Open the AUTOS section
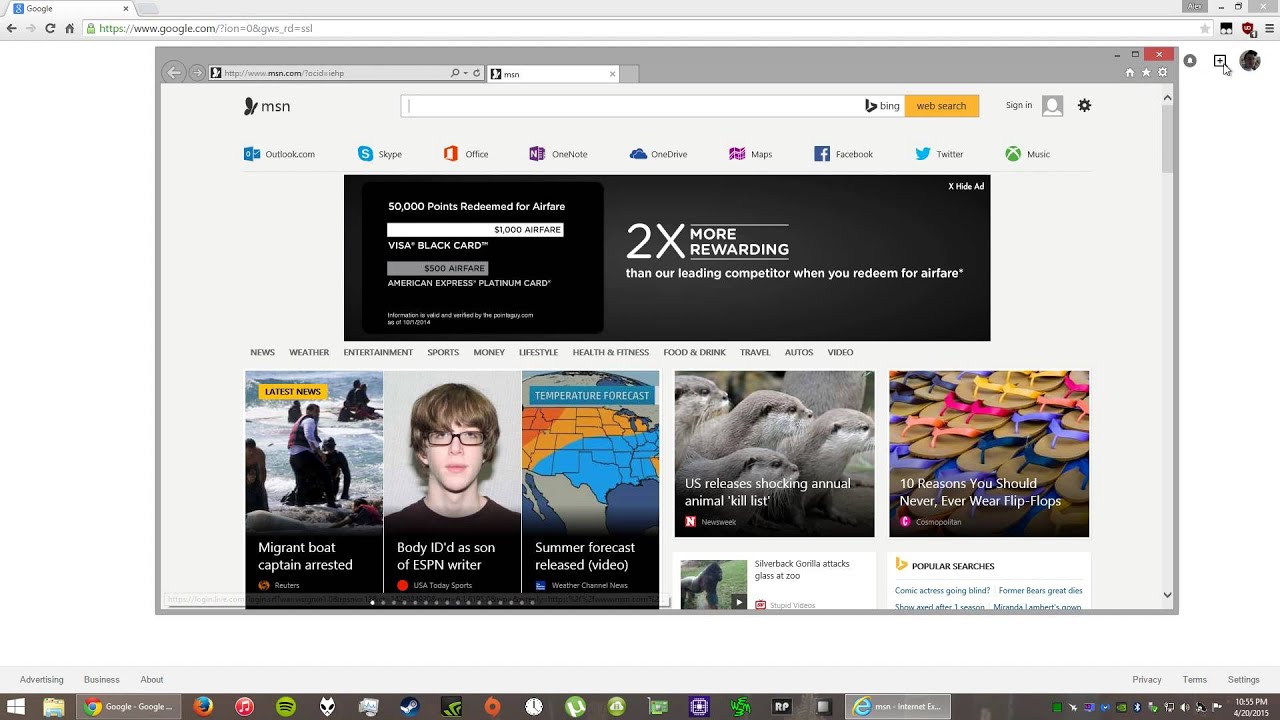 pyautogui.click(x=799, y=352)
